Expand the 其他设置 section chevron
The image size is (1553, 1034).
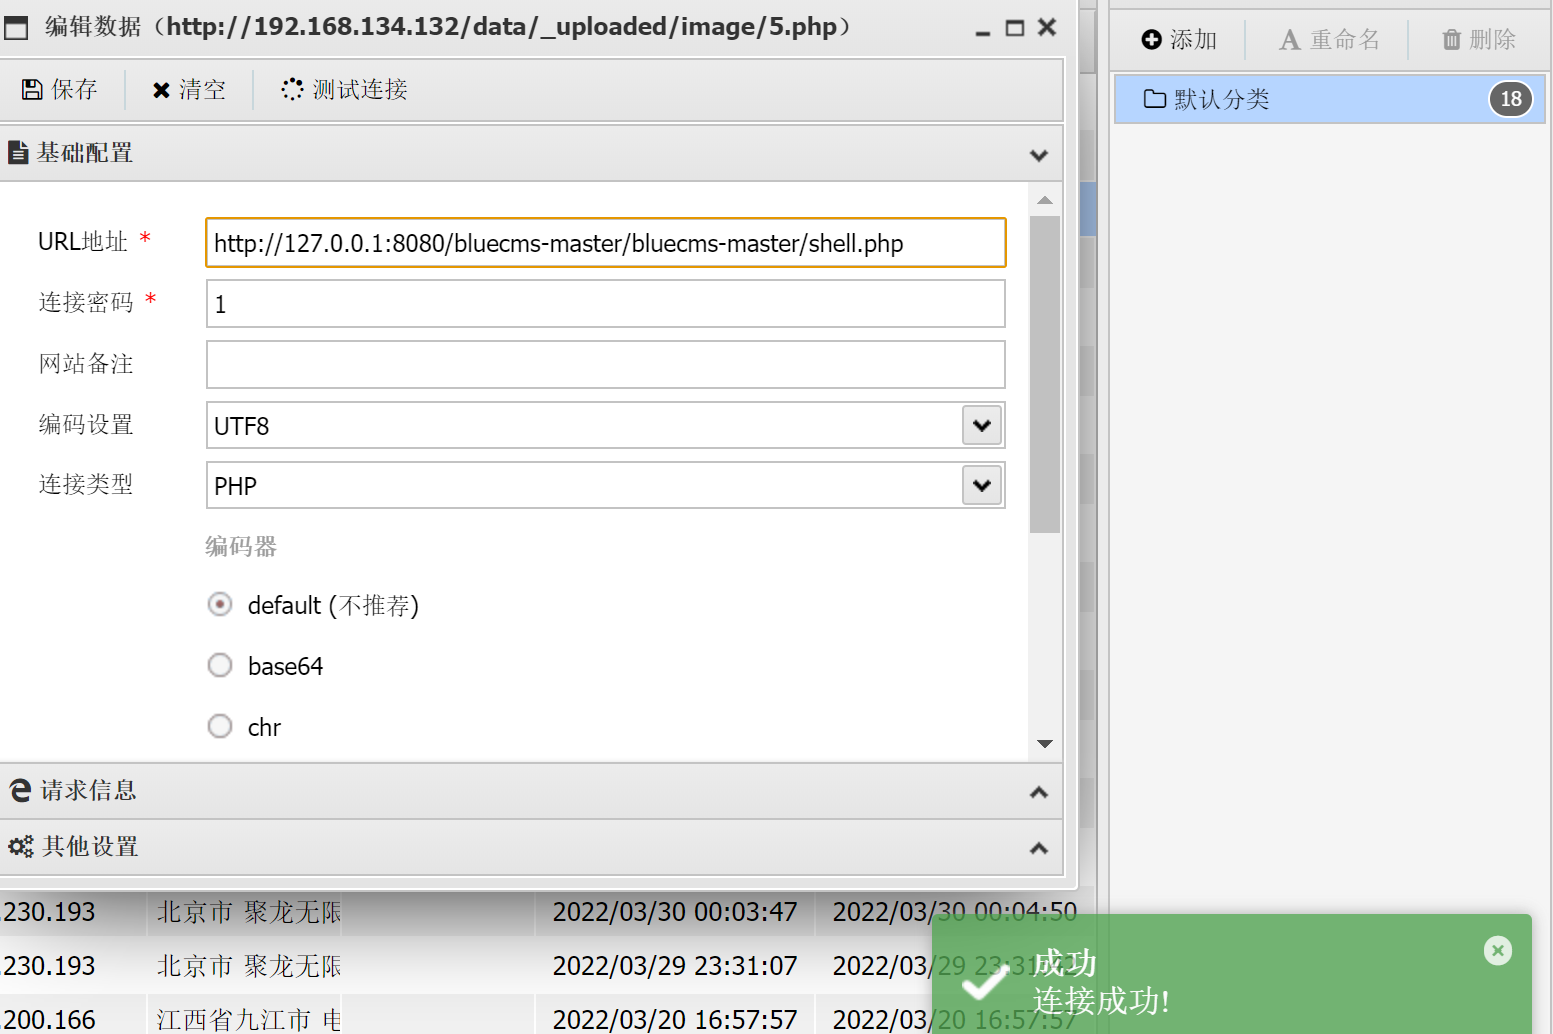tap(1039, 848)
